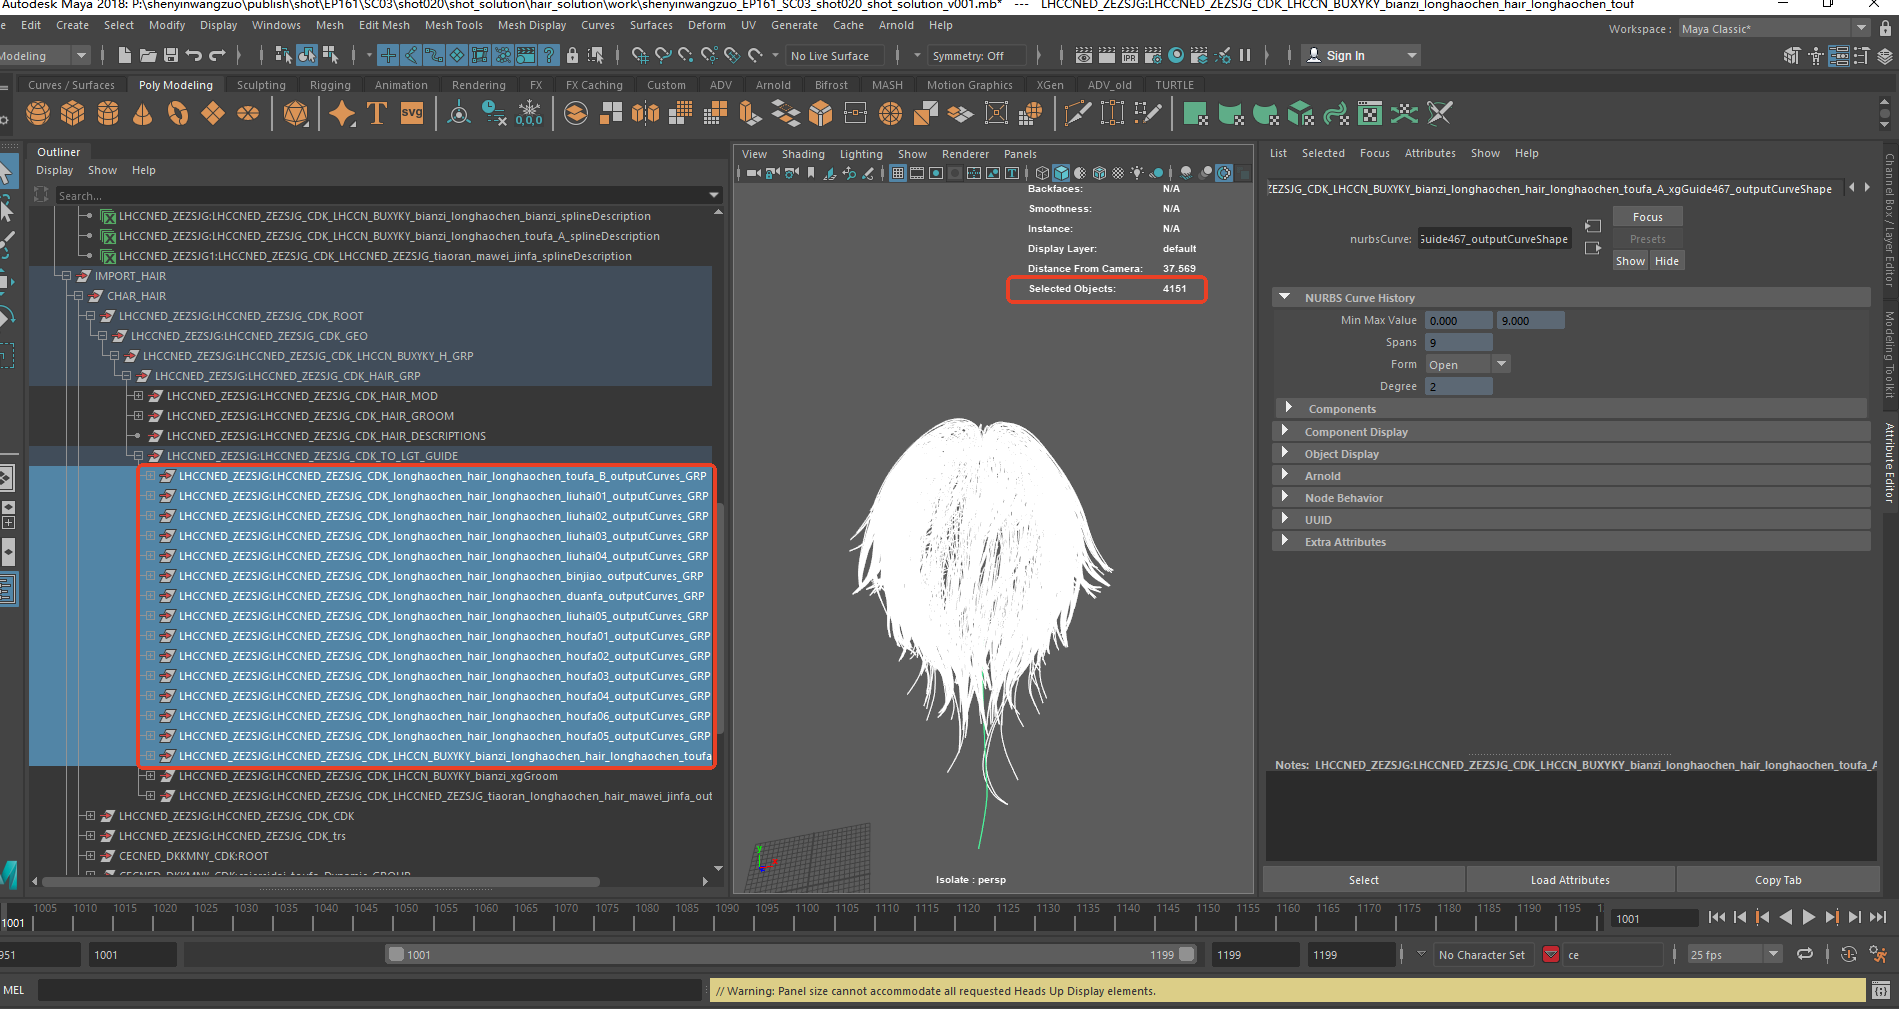Viewport: 1899px width, 1009px height.
Task: Click the Multi-Cut knife tool icon
Action: tap(1077, 114)
